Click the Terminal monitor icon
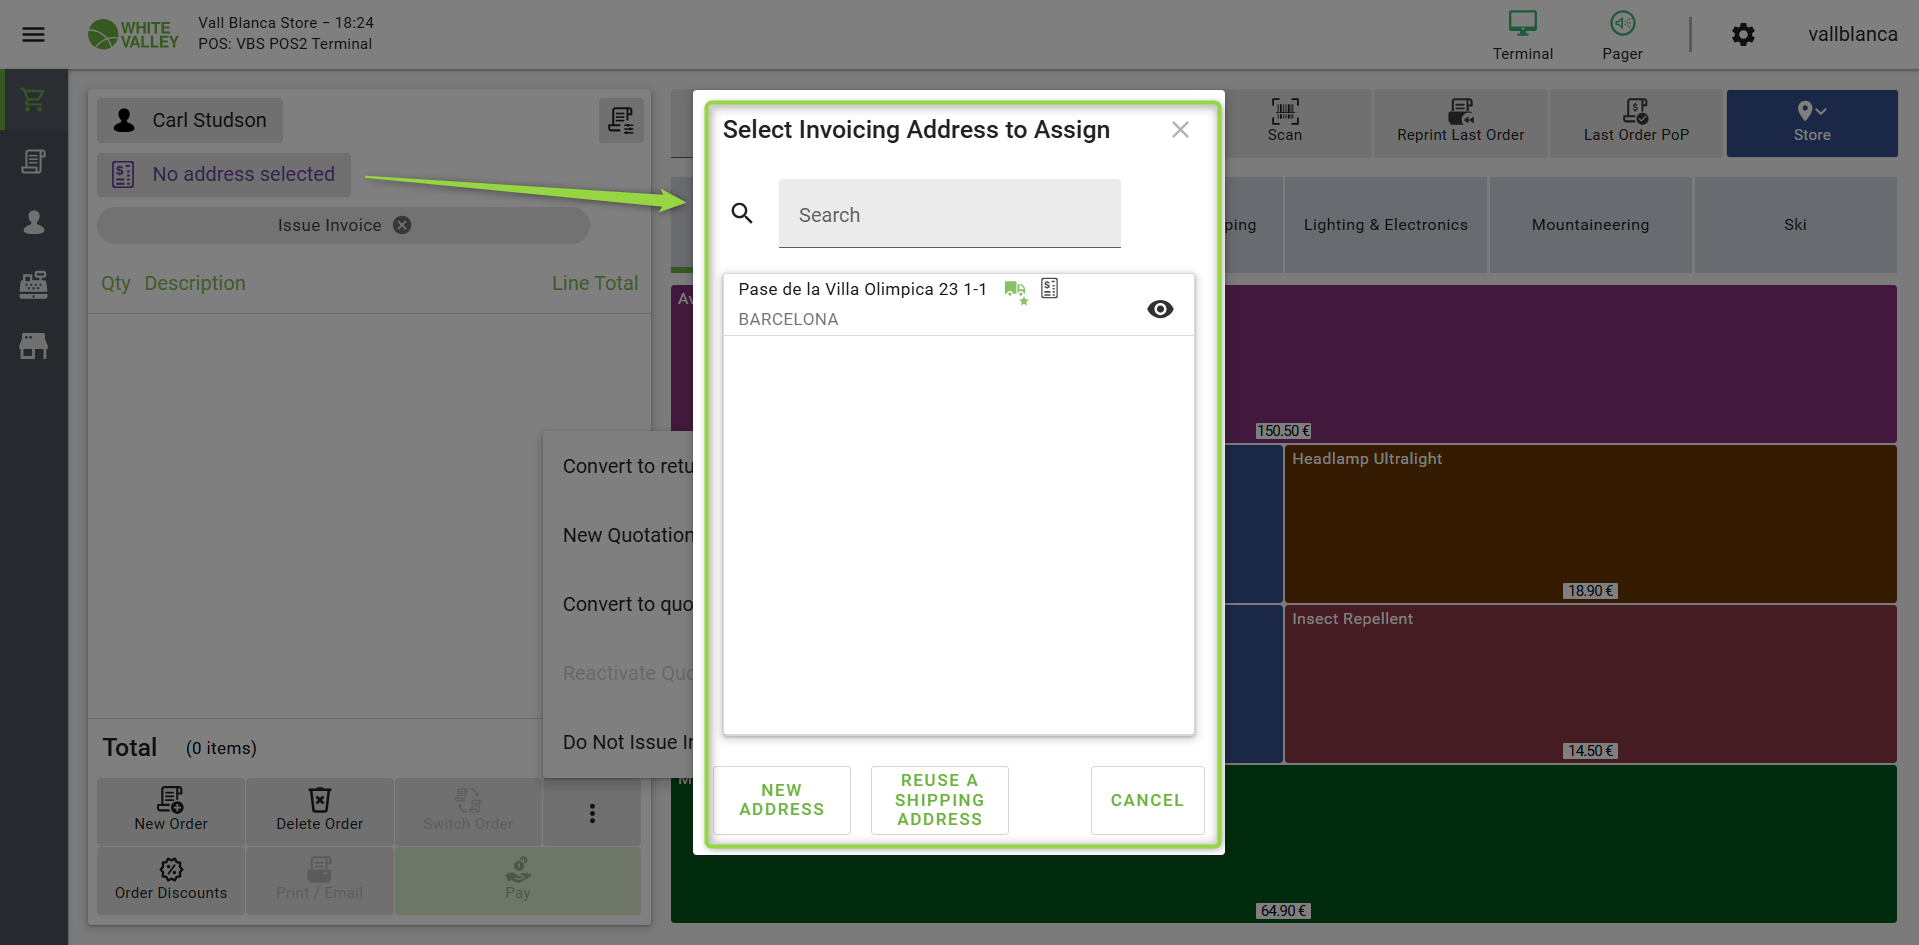The height and width of the screenshot is (945, 1919). 1522,24
